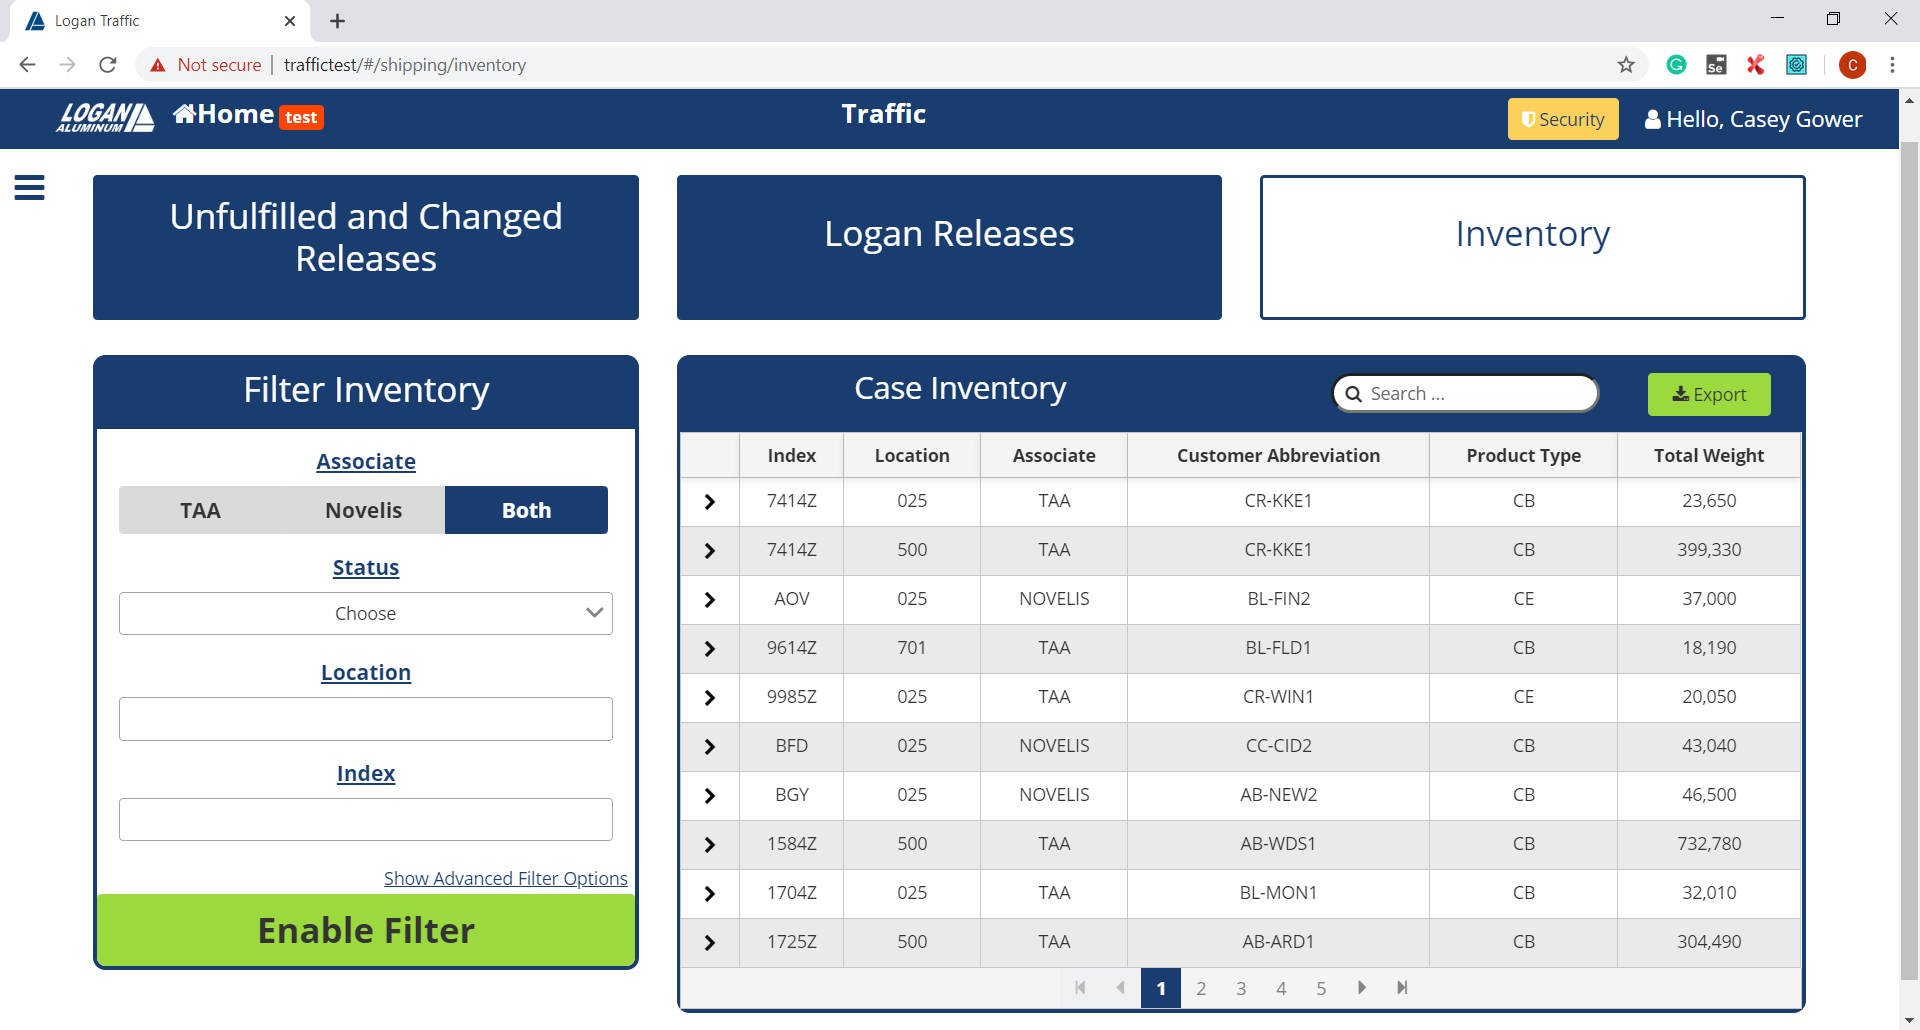Open the Selenium extension icon
The height and width of the screenshot is (1030, 1920).
tap(1716, 65)
